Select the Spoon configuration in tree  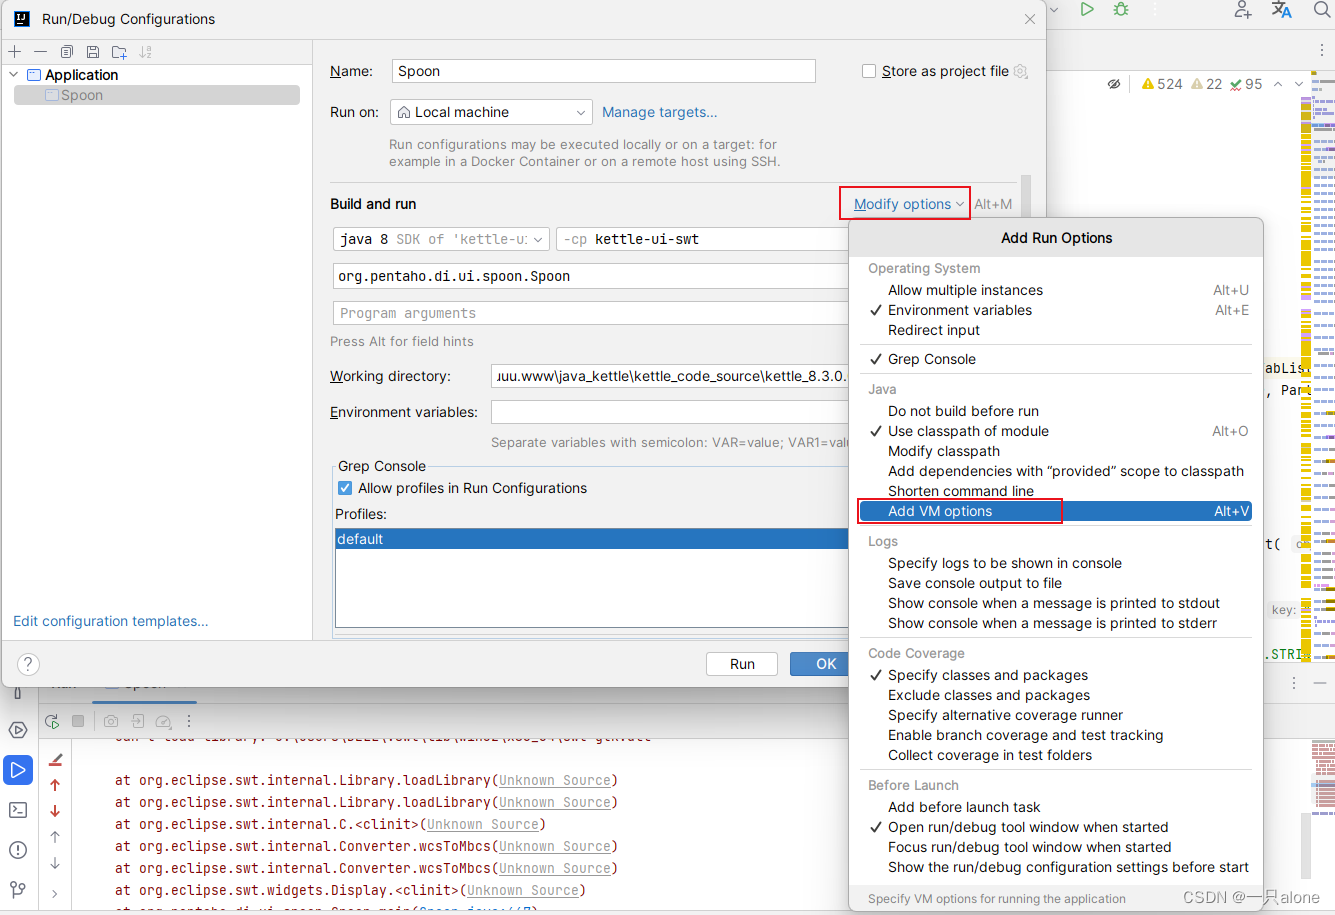coord(157,95)
